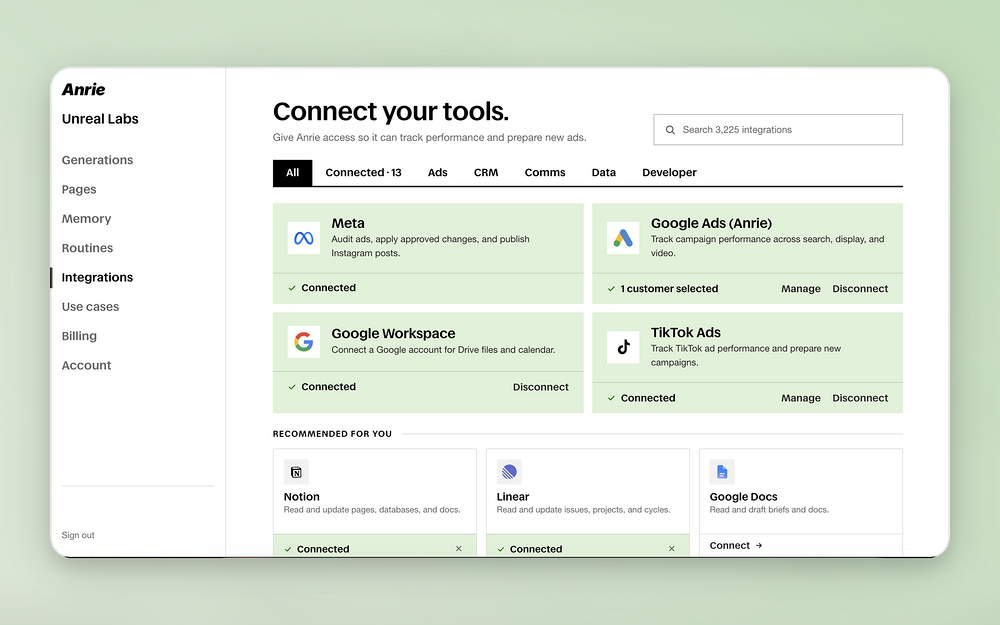Click the Meta card title
Screen dimensions: 1000x625
coord(348,223)
